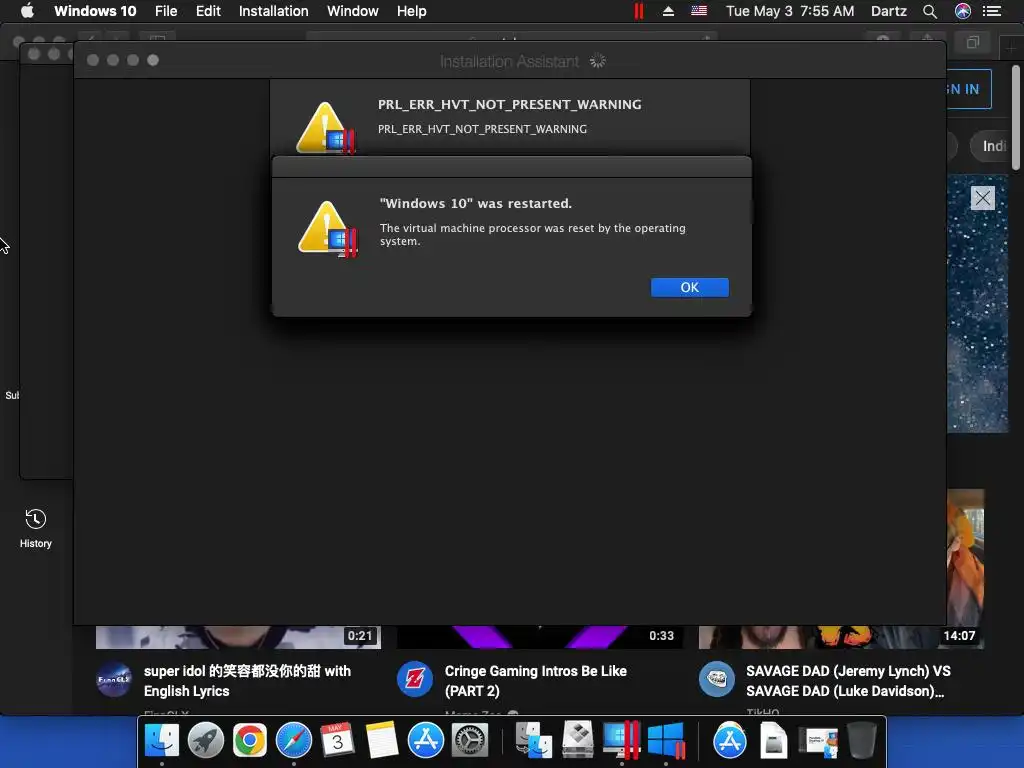Open super idol English Lyrics video title

[x=247, y=680]
